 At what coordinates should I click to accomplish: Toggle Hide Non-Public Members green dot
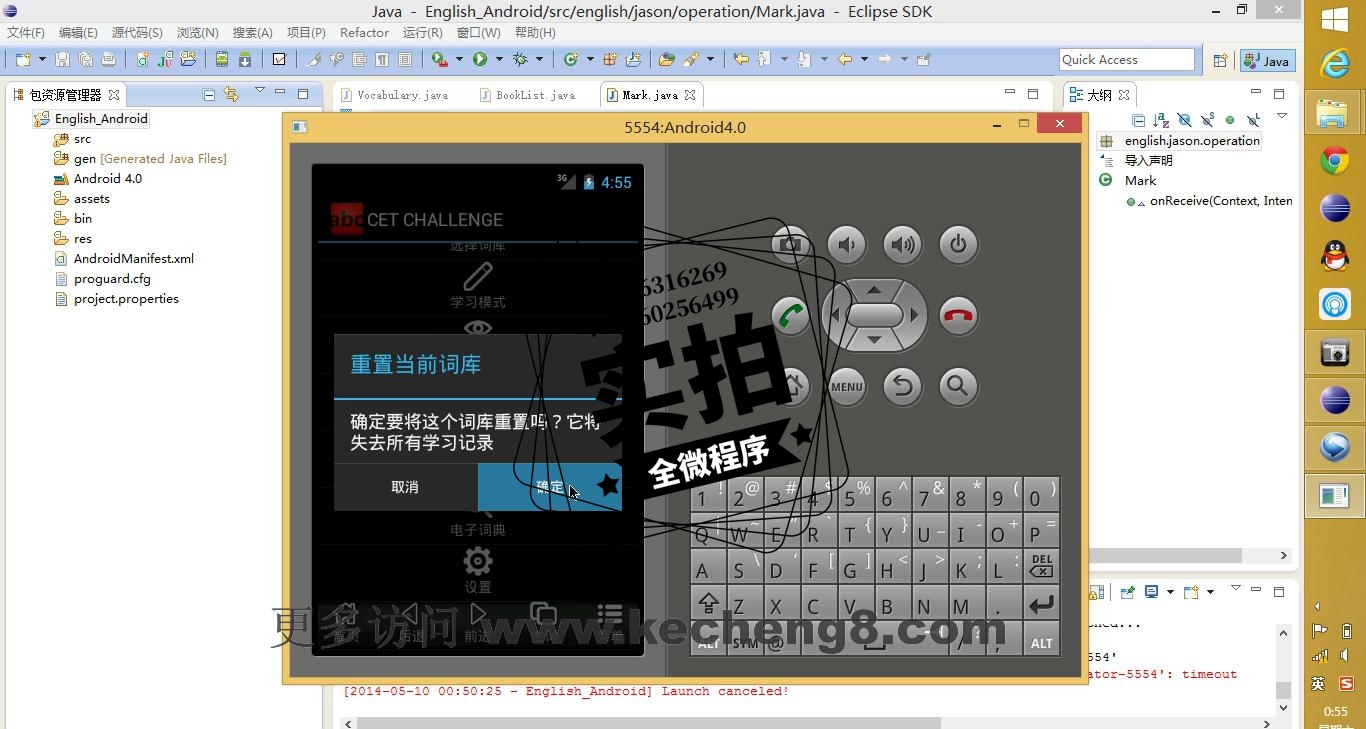[x=1231, y=120]
